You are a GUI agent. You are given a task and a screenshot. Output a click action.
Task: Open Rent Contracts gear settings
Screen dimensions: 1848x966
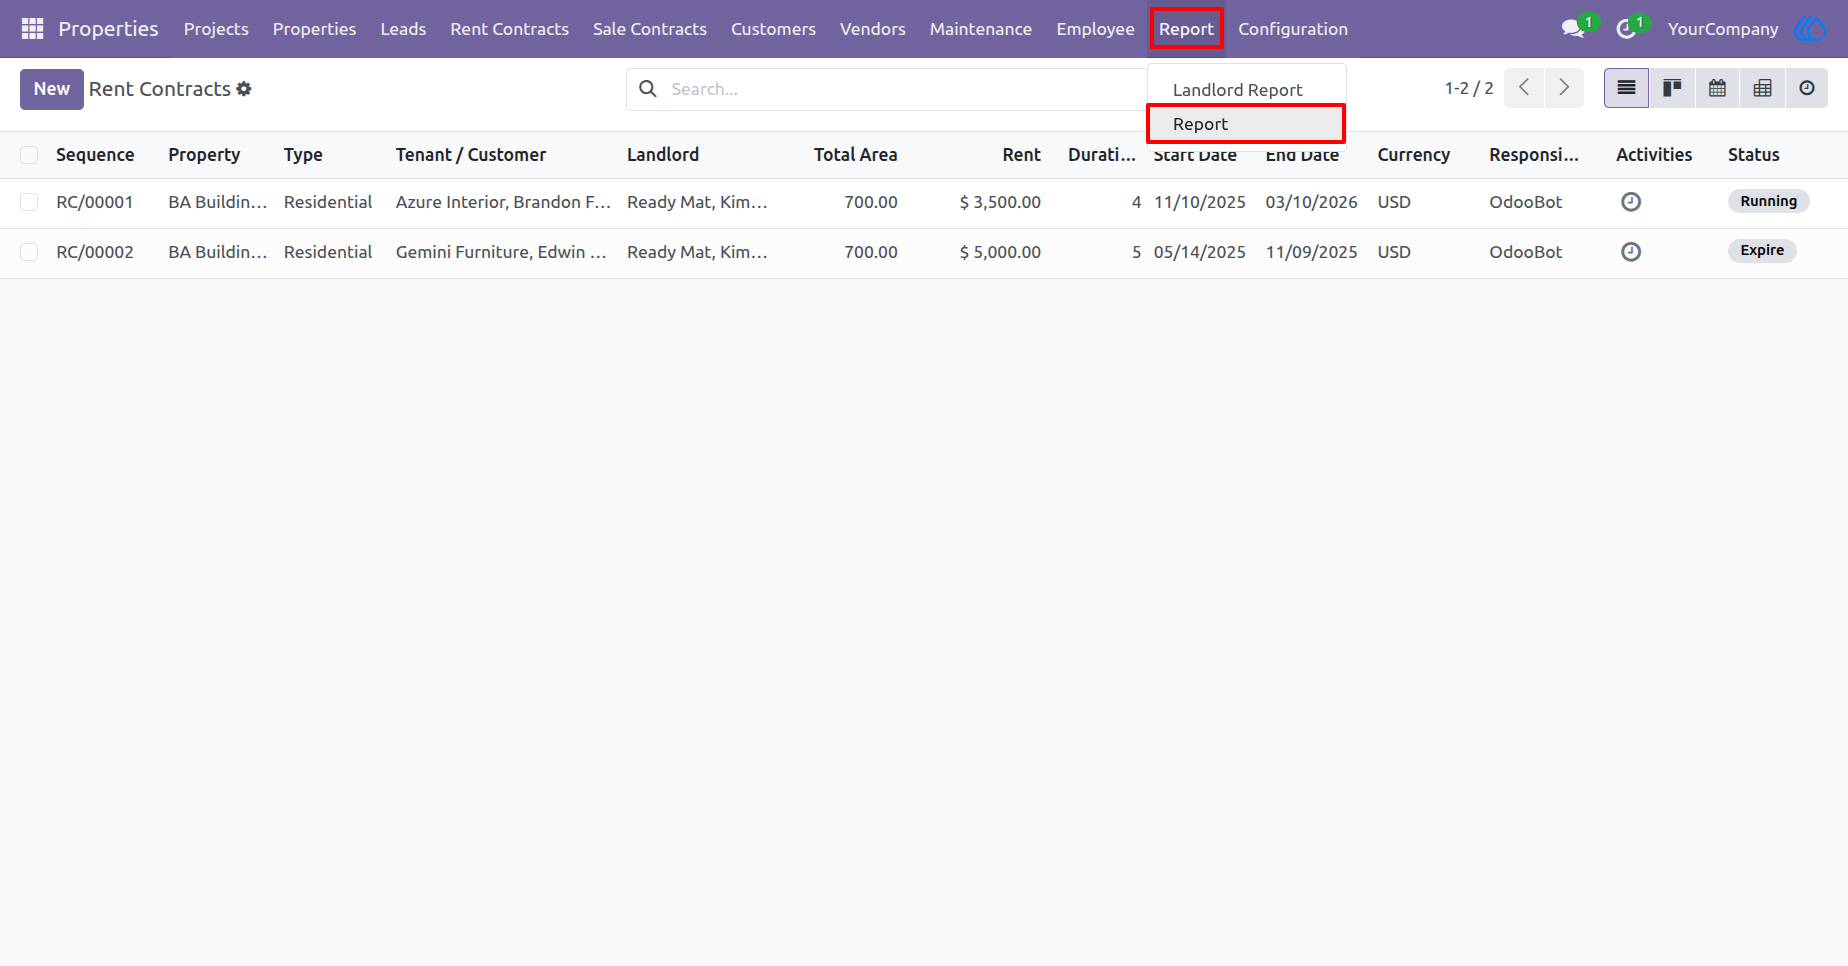244,89
